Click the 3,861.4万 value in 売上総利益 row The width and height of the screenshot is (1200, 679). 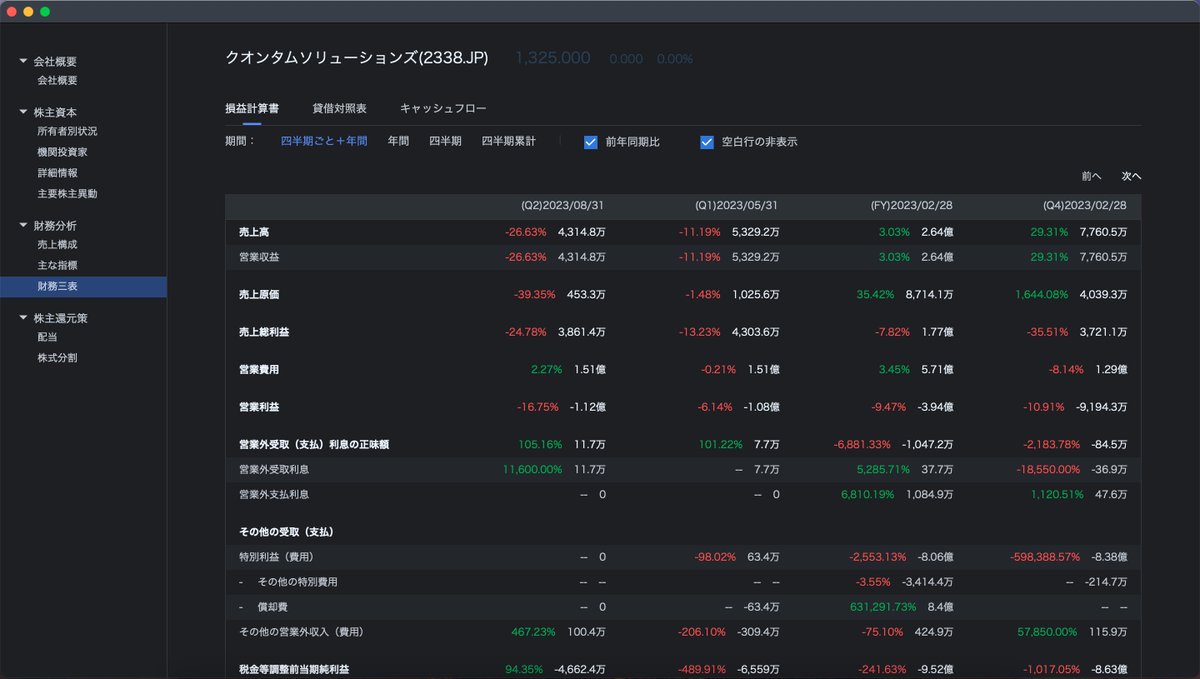(x=581, y=332)
